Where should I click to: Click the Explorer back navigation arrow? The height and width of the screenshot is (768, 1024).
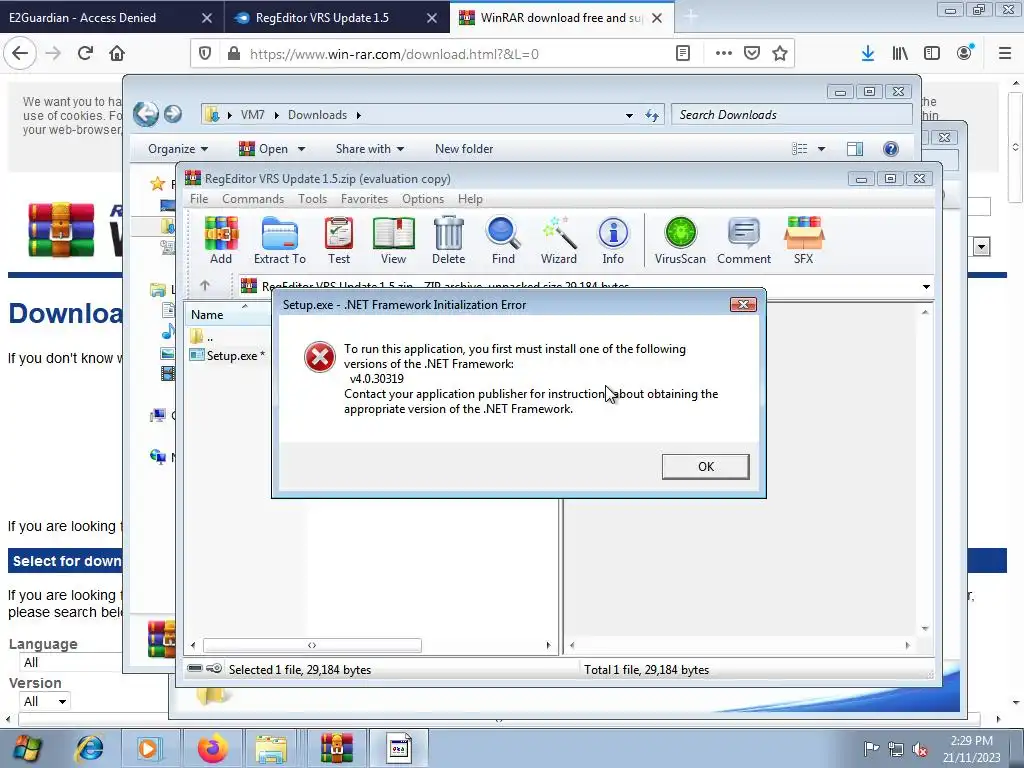146,114
